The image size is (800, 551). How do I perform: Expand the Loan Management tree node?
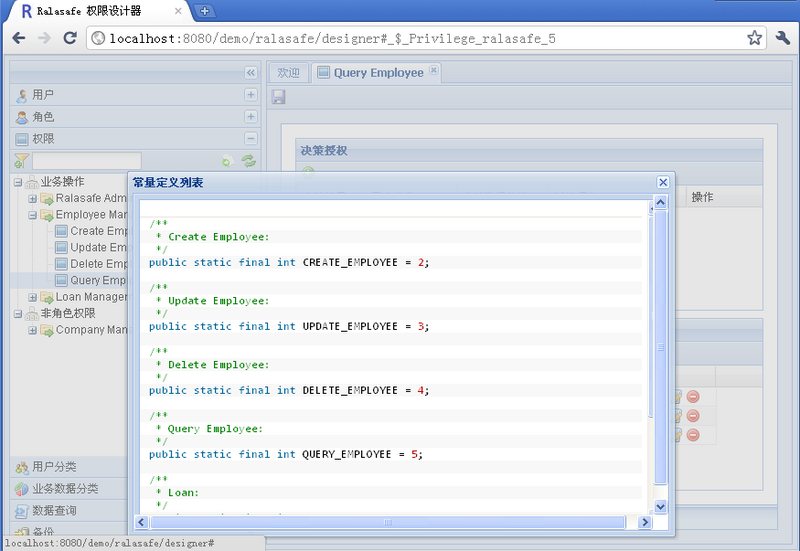coord(33,297)
